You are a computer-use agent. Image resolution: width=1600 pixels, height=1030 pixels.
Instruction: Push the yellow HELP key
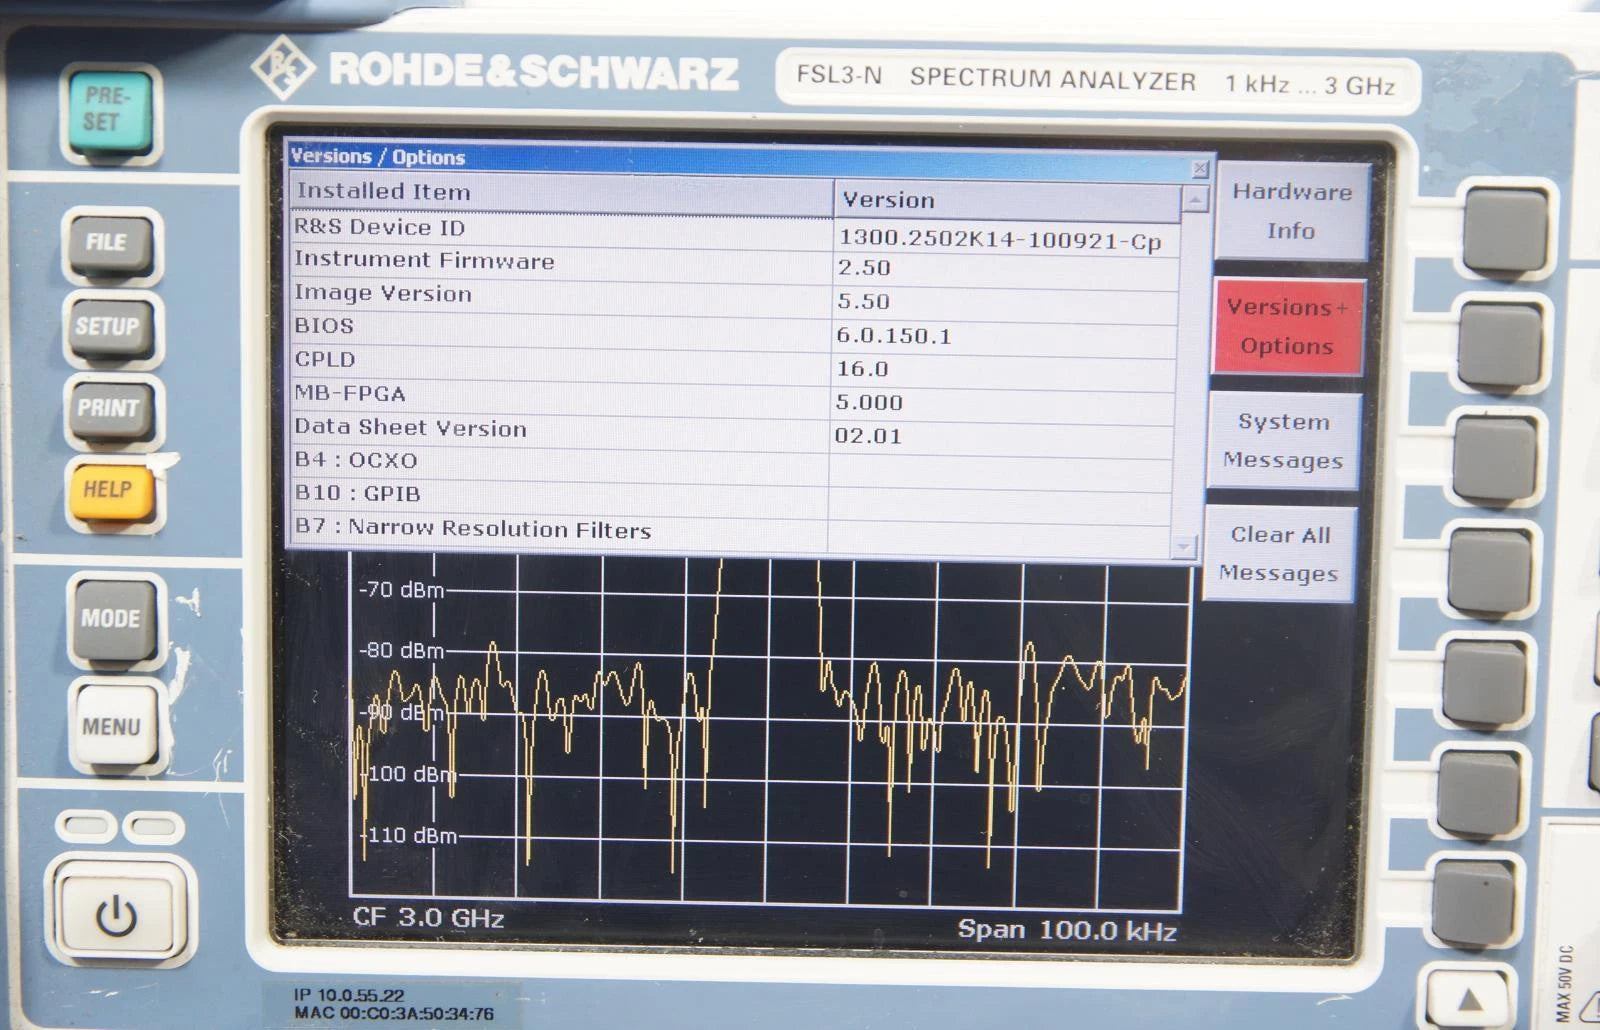click(x=110, y=490)
